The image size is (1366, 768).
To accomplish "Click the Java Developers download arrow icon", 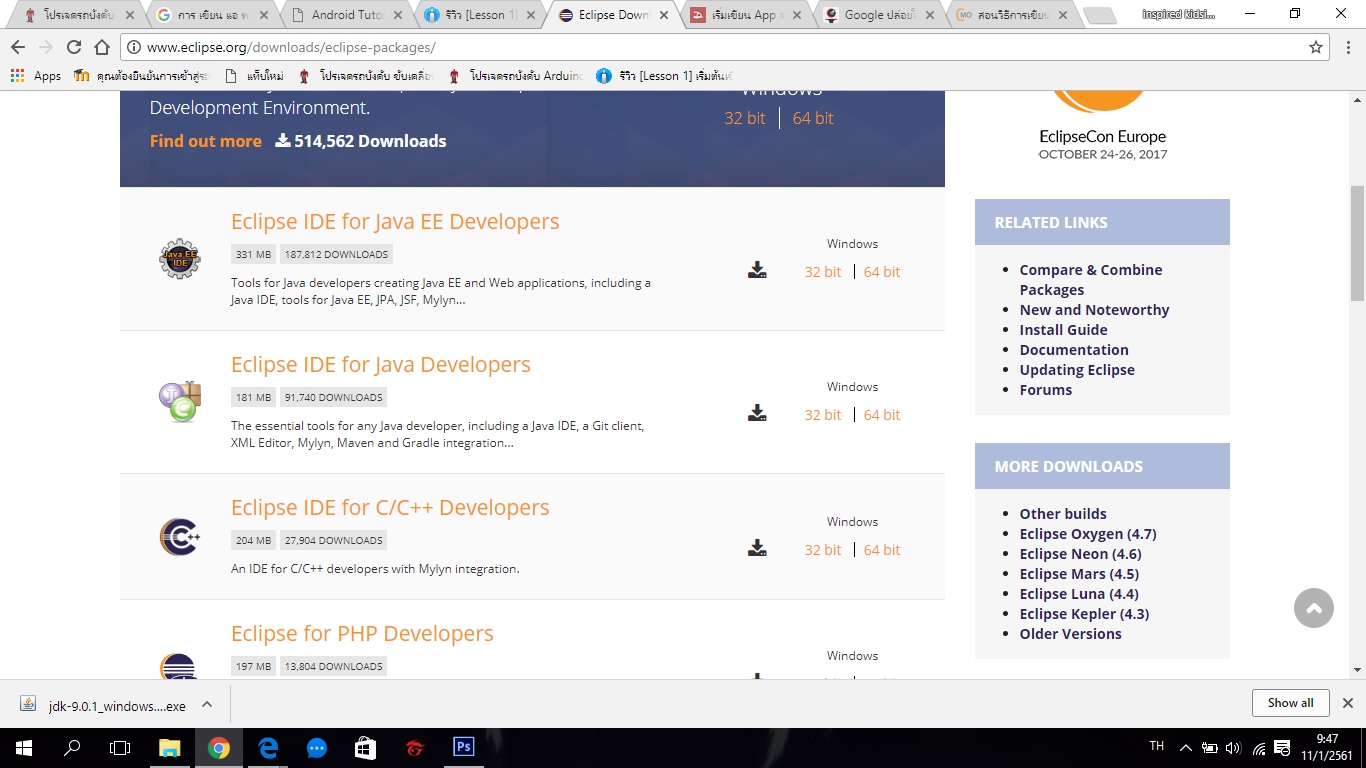I will coord(757,413).
